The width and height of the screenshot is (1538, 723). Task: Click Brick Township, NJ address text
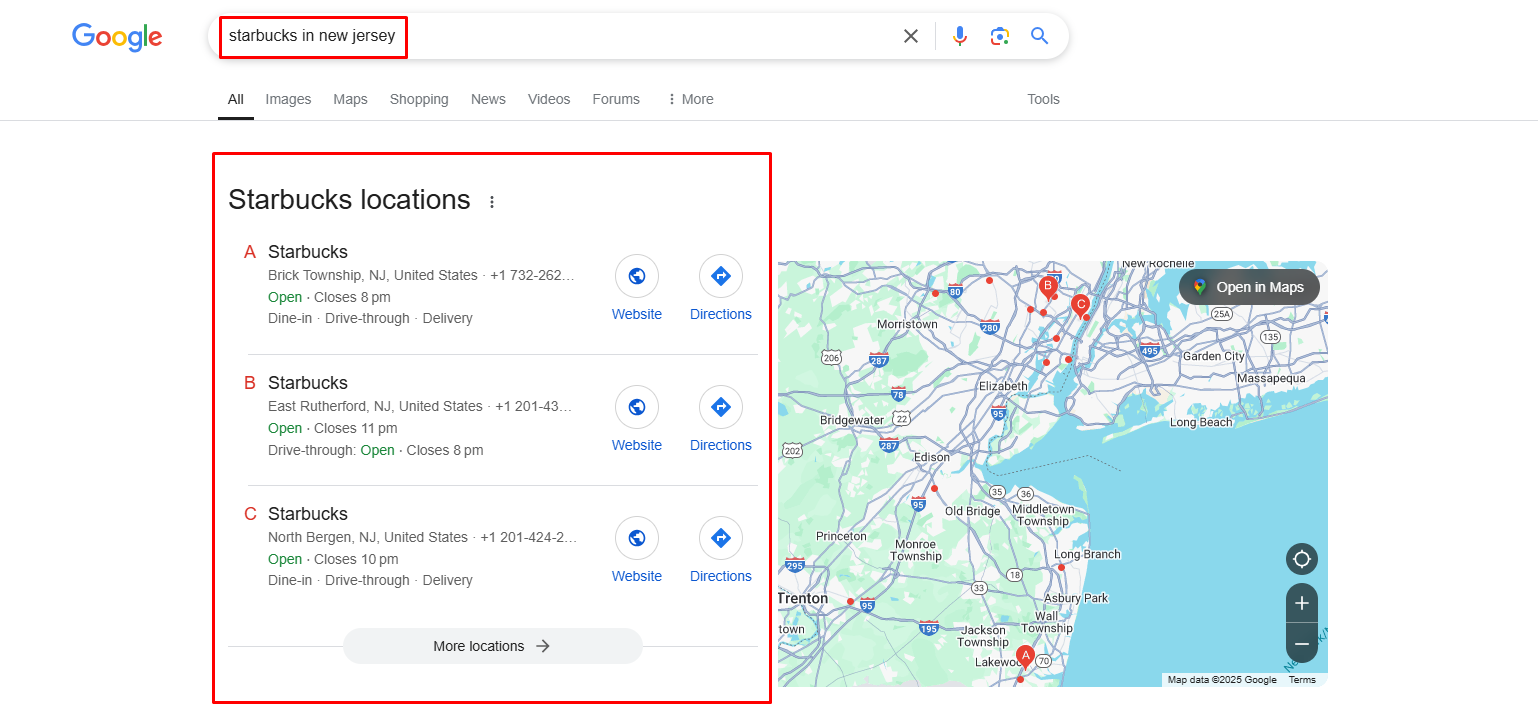pyautogui.click(x=373, y=275)
